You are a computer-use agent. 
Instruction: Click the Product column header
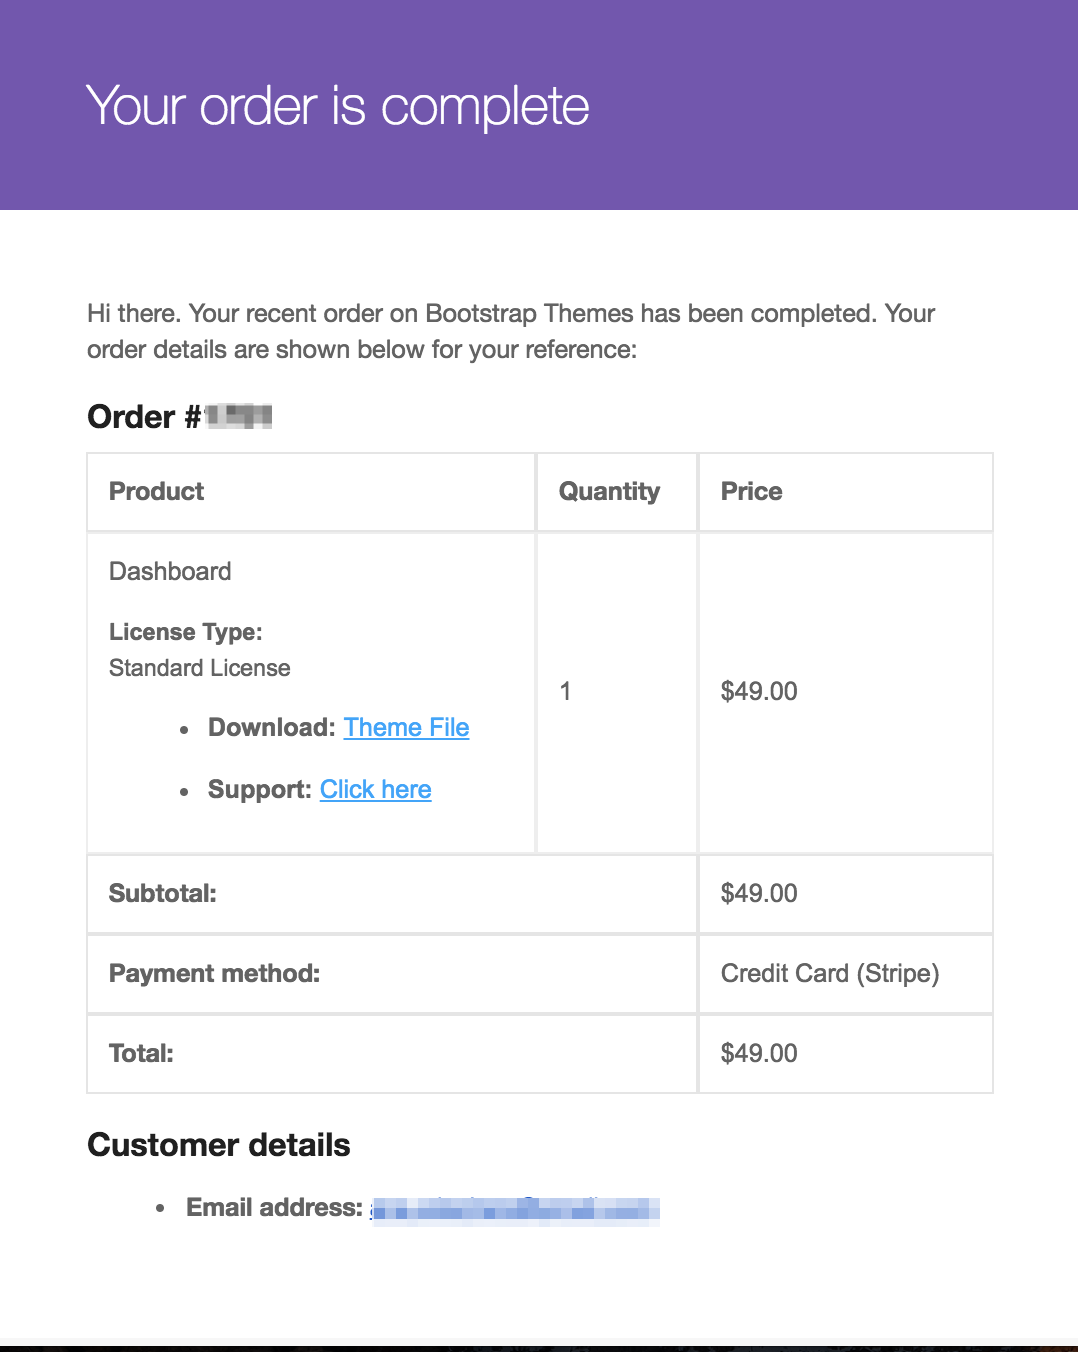tap(156, 491)
